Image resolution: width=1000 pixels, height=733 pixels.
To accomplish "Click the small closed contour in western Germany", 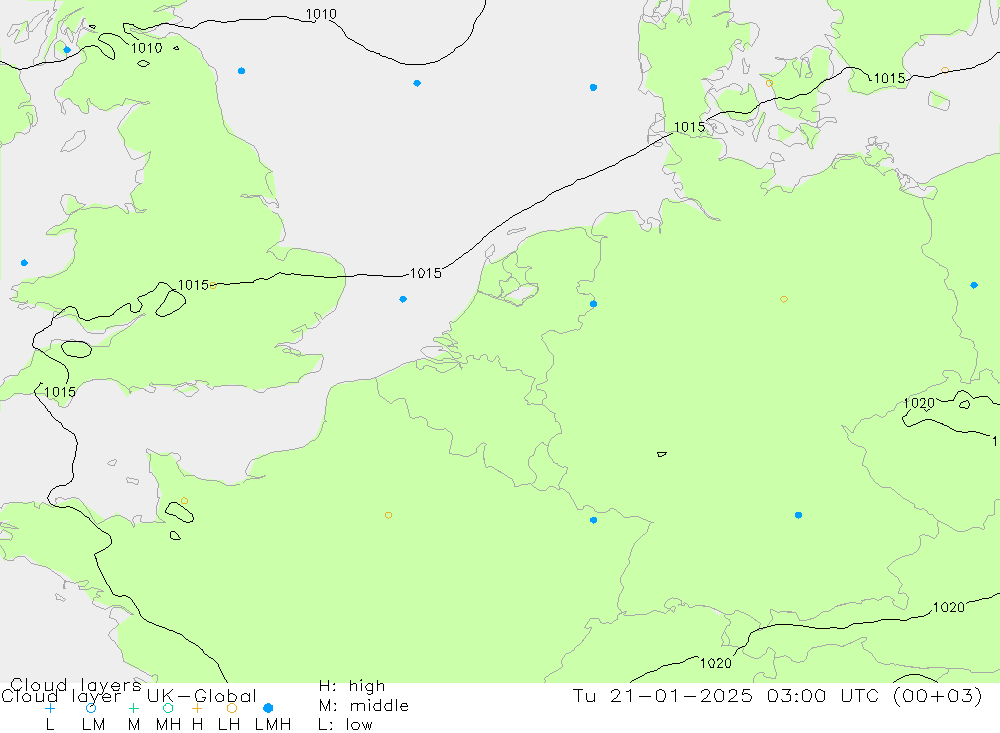I will click(661, 454).
